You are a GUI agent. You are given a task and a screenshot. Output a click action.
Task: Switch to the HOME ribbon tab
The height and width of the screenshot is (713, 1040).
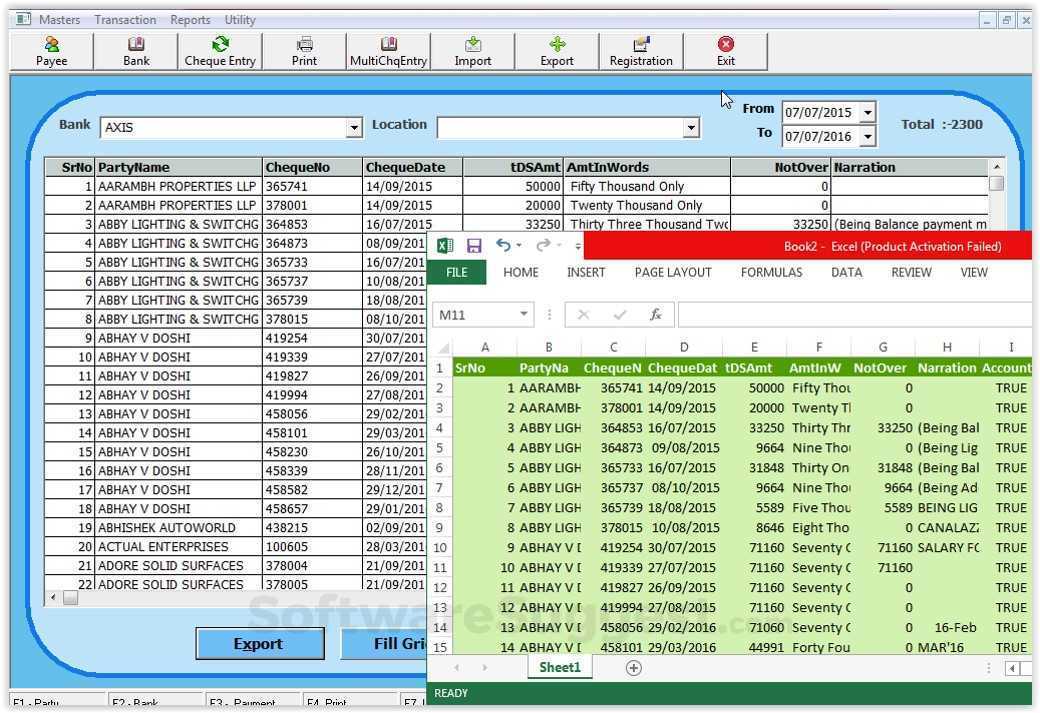point(520,272)
